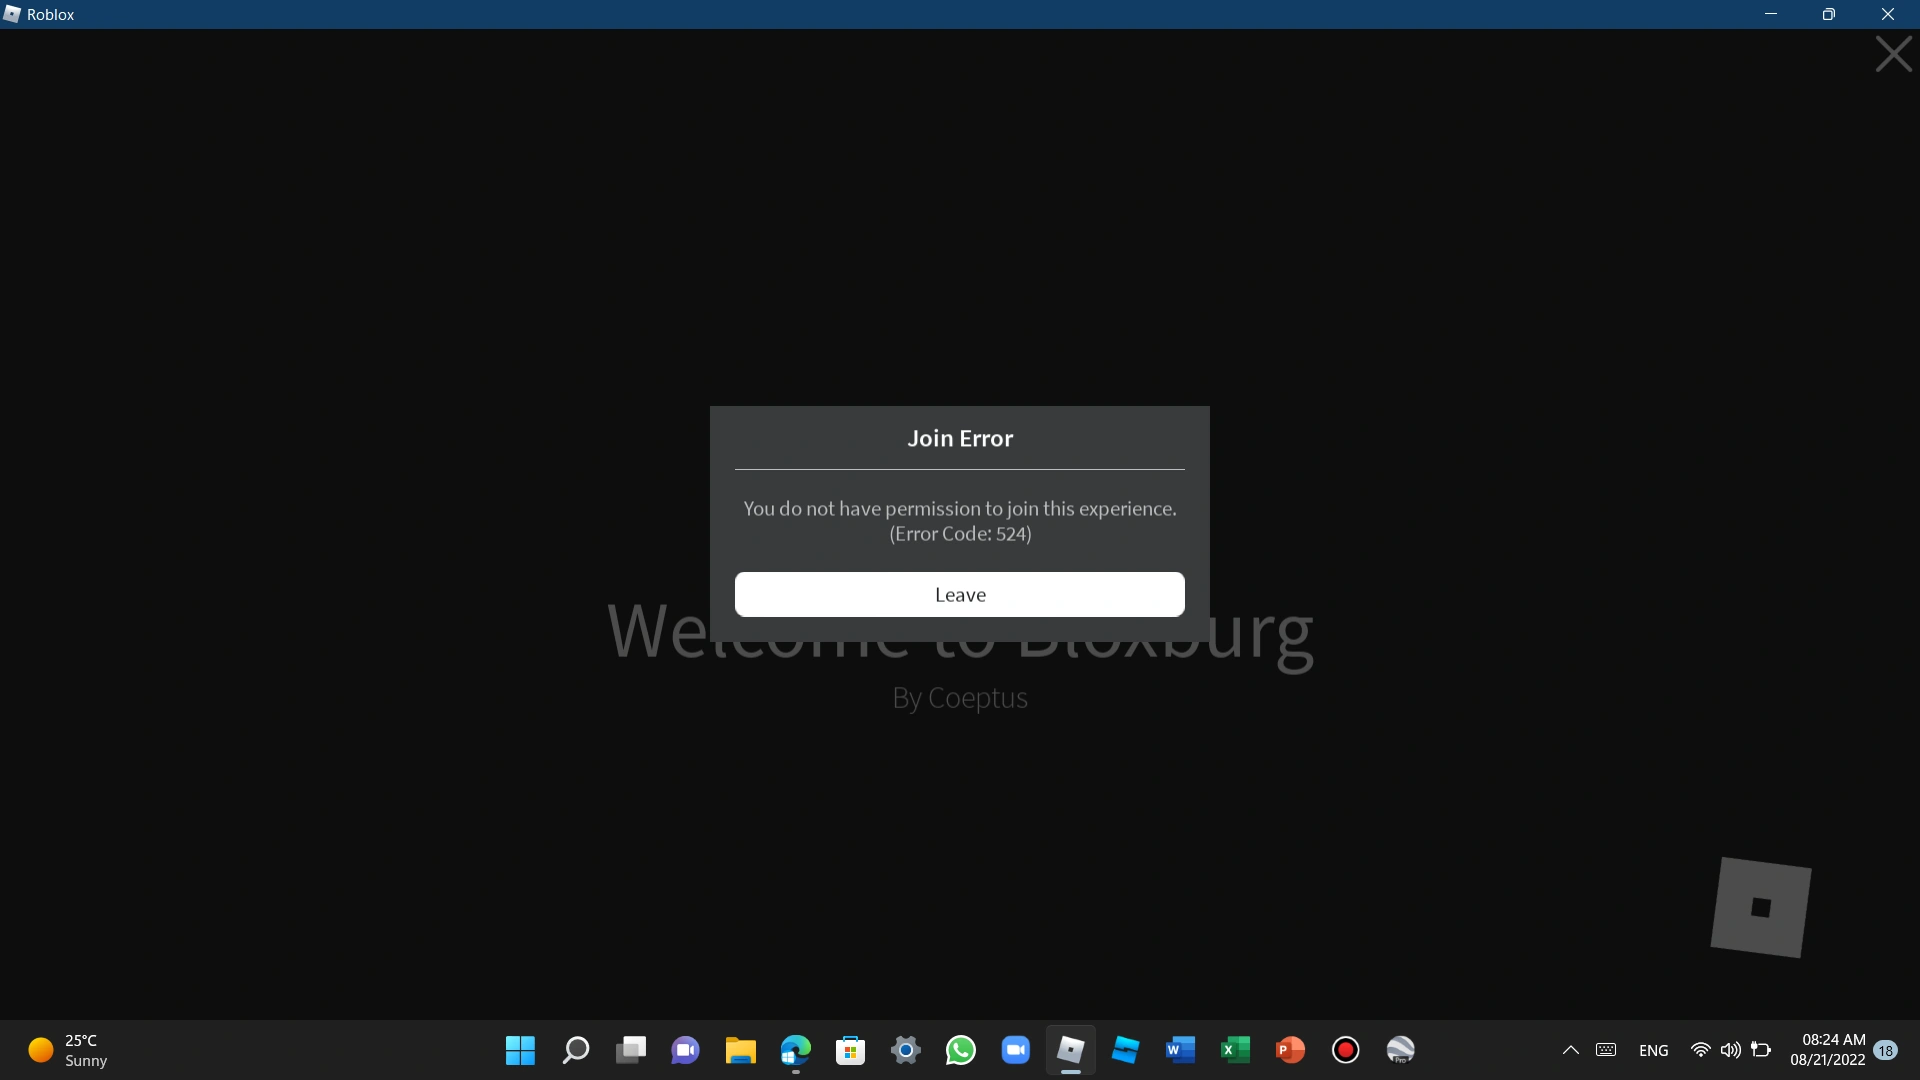This screenshot has width=1920, height=1080.
Task: Open Microsoft Edge browser
Action: click(x=795, y=1050)
